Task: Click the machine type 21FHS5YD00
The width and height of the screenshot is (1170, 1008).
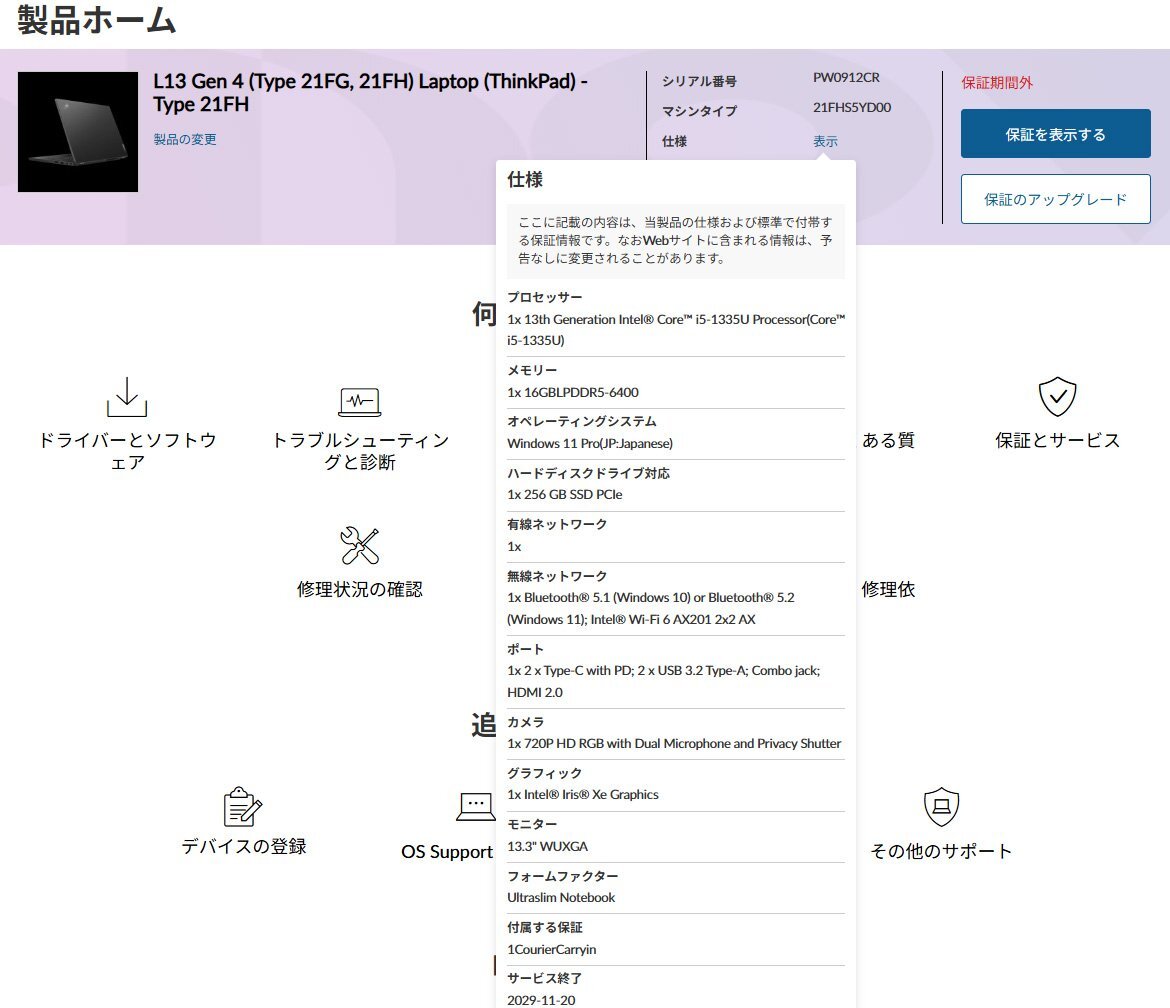Action: coord(852,107)
